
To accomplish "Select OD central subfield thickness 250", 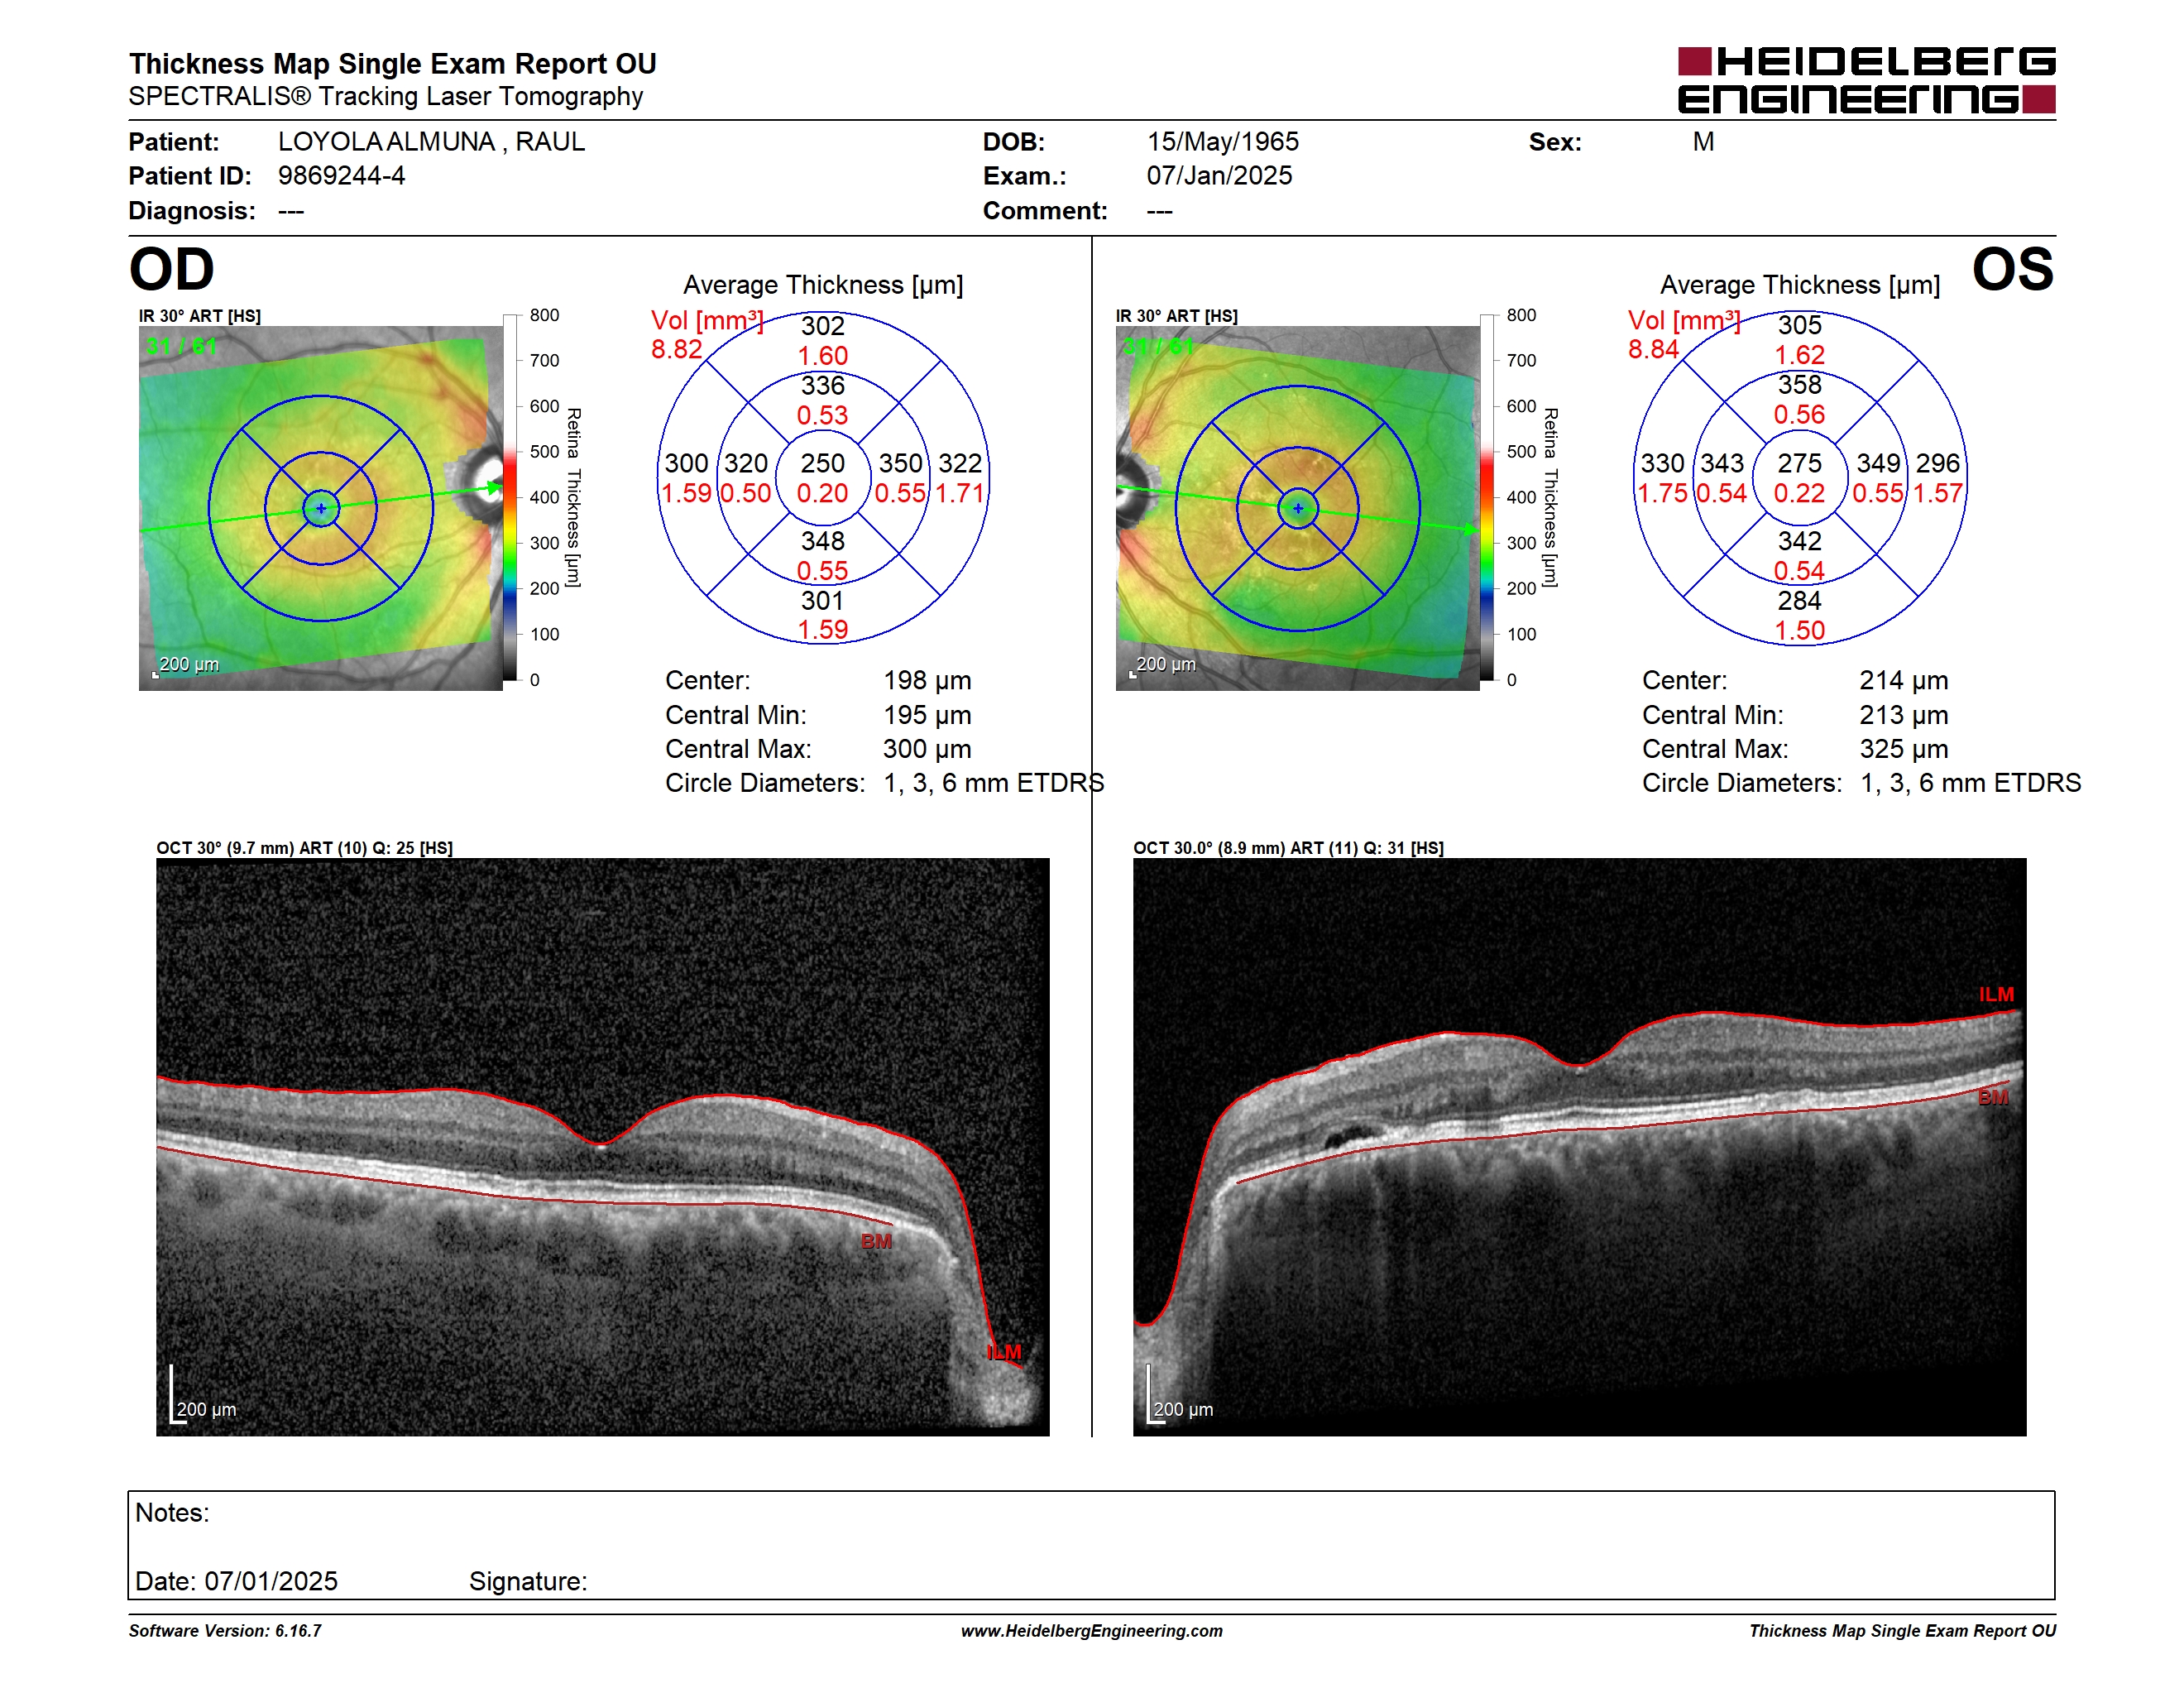I will click(x=822, y=463).
